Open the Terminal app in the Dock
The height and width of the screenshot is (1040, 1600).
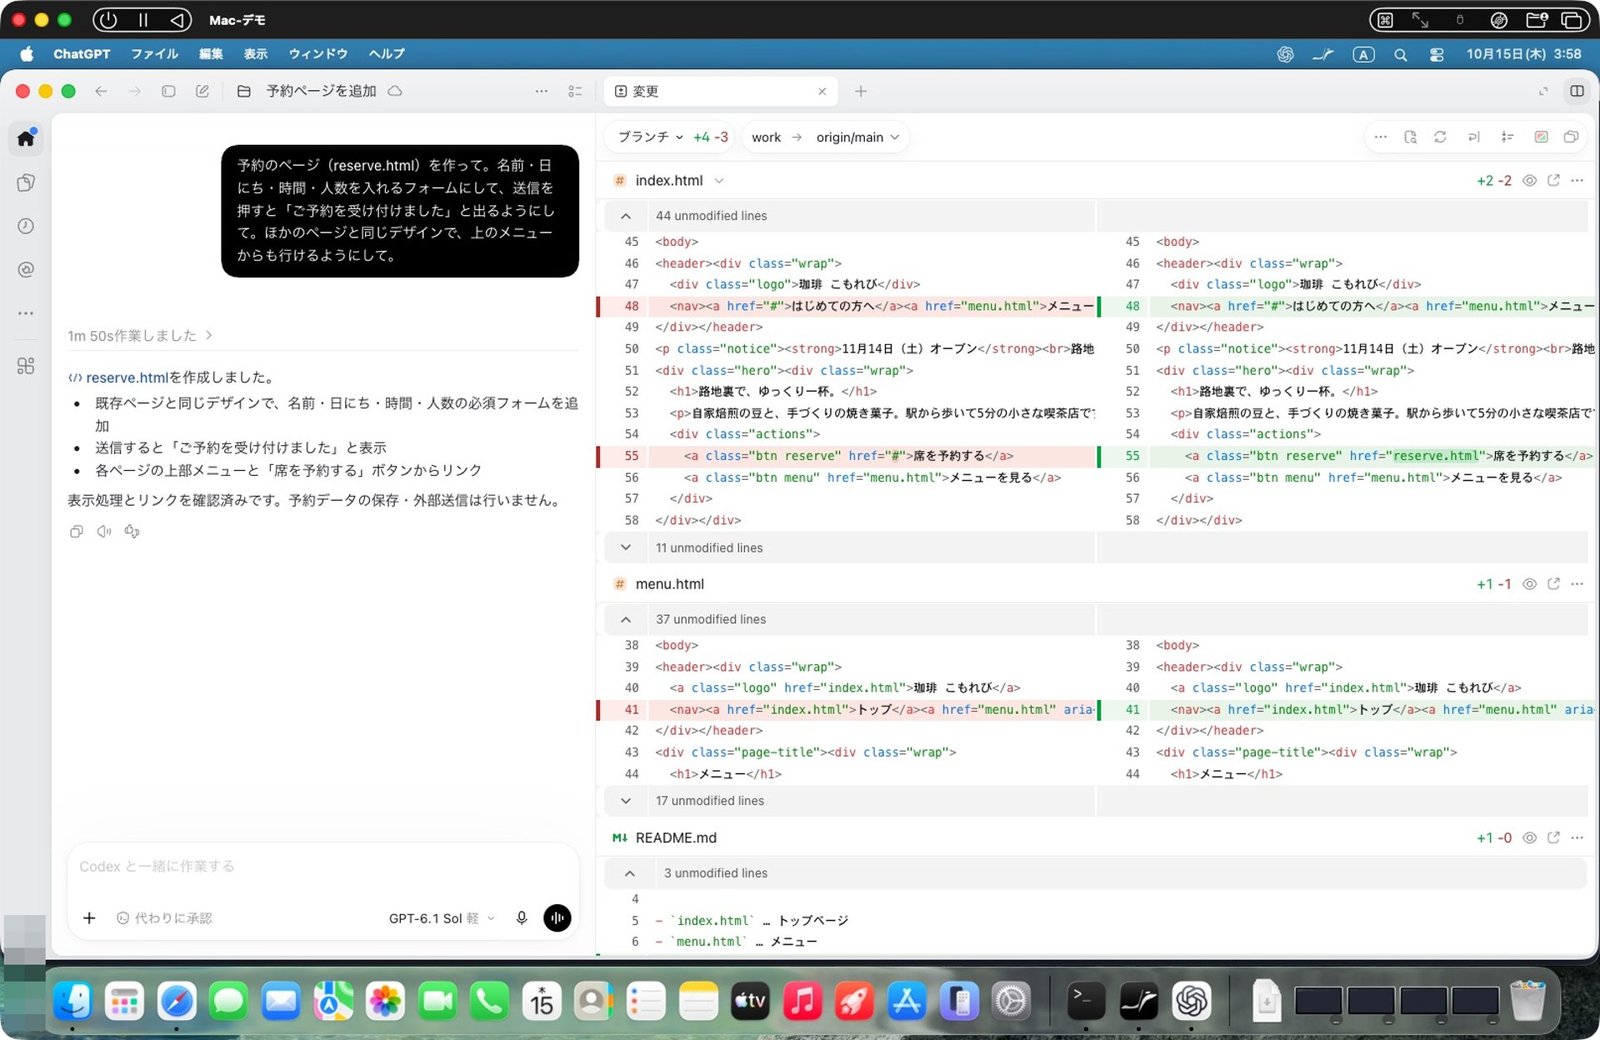point(1086,1001)
